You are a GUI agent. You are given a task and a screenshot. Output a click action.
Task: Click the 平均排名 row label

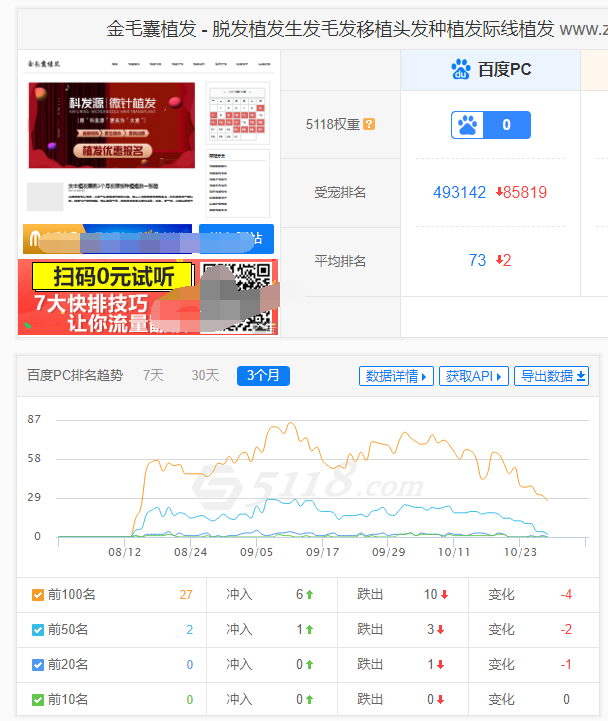click(340, 261)
